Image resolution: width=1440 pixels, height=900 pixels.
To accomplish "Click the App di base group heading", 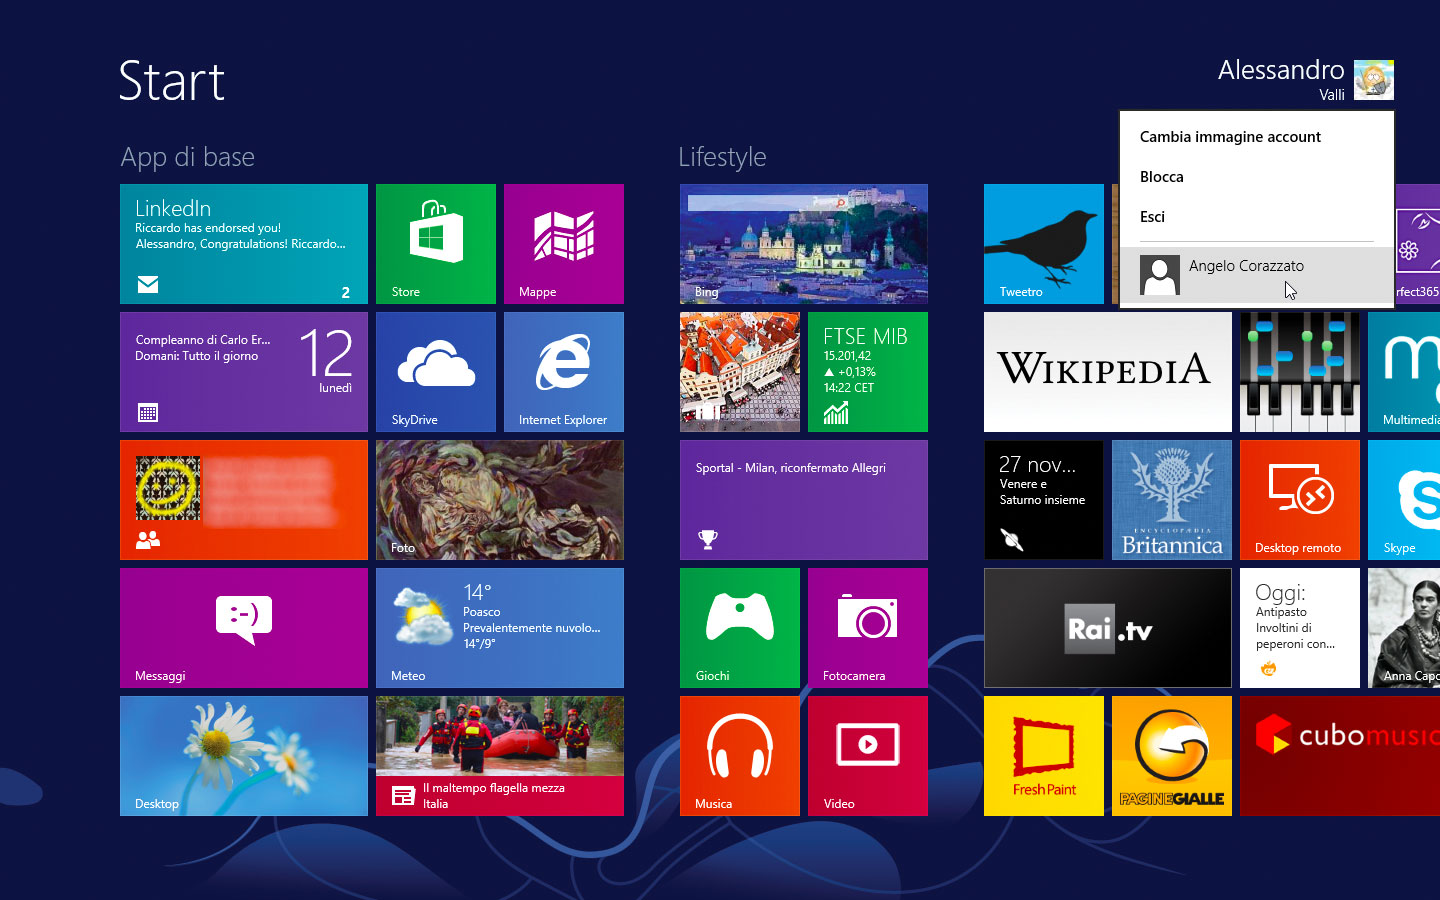I will click(x=187, y=157).
